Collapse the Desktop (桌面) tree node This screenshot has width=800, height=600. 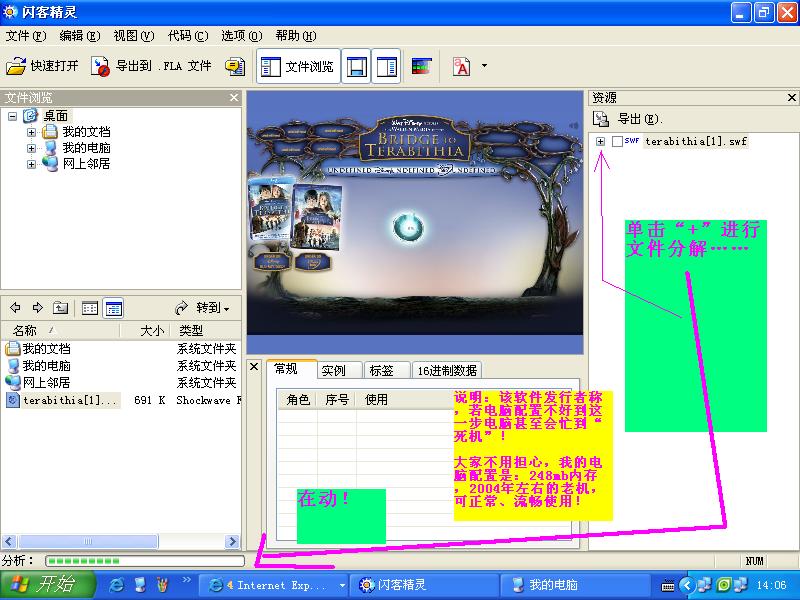(x=13, y=116)
